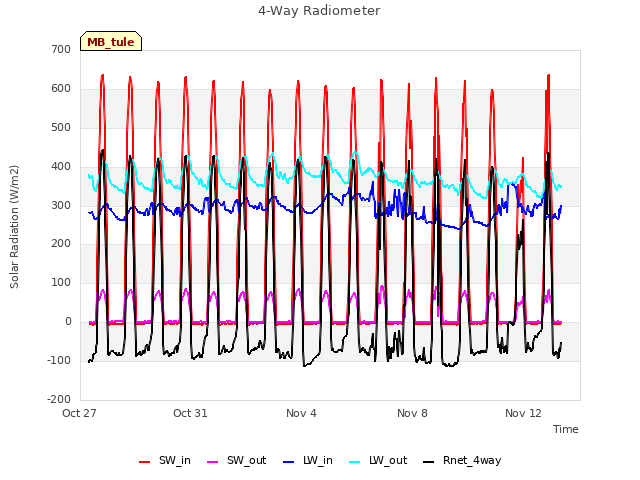Toggle the LW_in legend entry

point(308,460)
